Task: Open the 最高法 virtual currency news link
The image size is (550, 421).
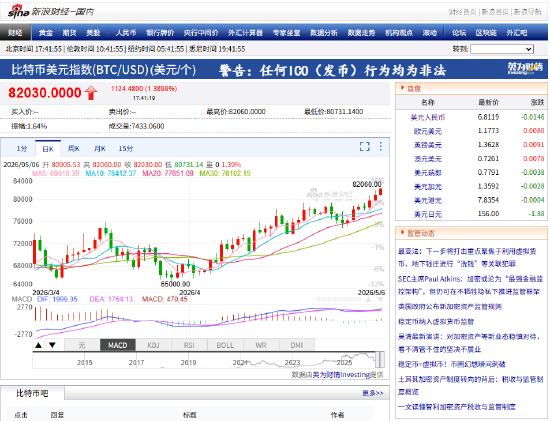Action: coord(467,258)
